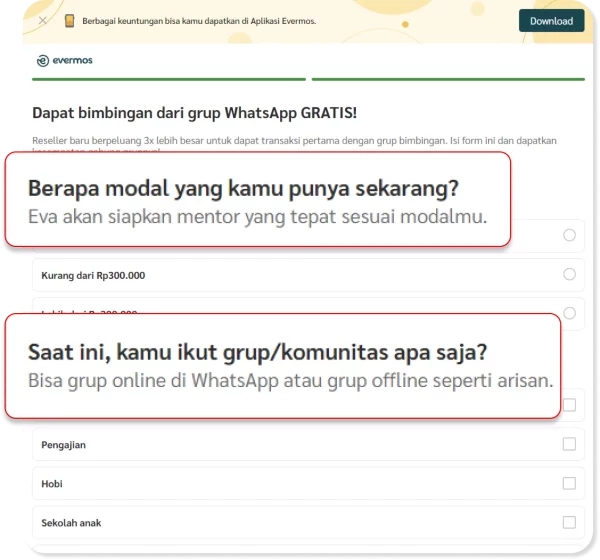Select radio for Kurang dari Rp300.000
Viewport: 600px width, 560px height.
click(x=569, y=274)
